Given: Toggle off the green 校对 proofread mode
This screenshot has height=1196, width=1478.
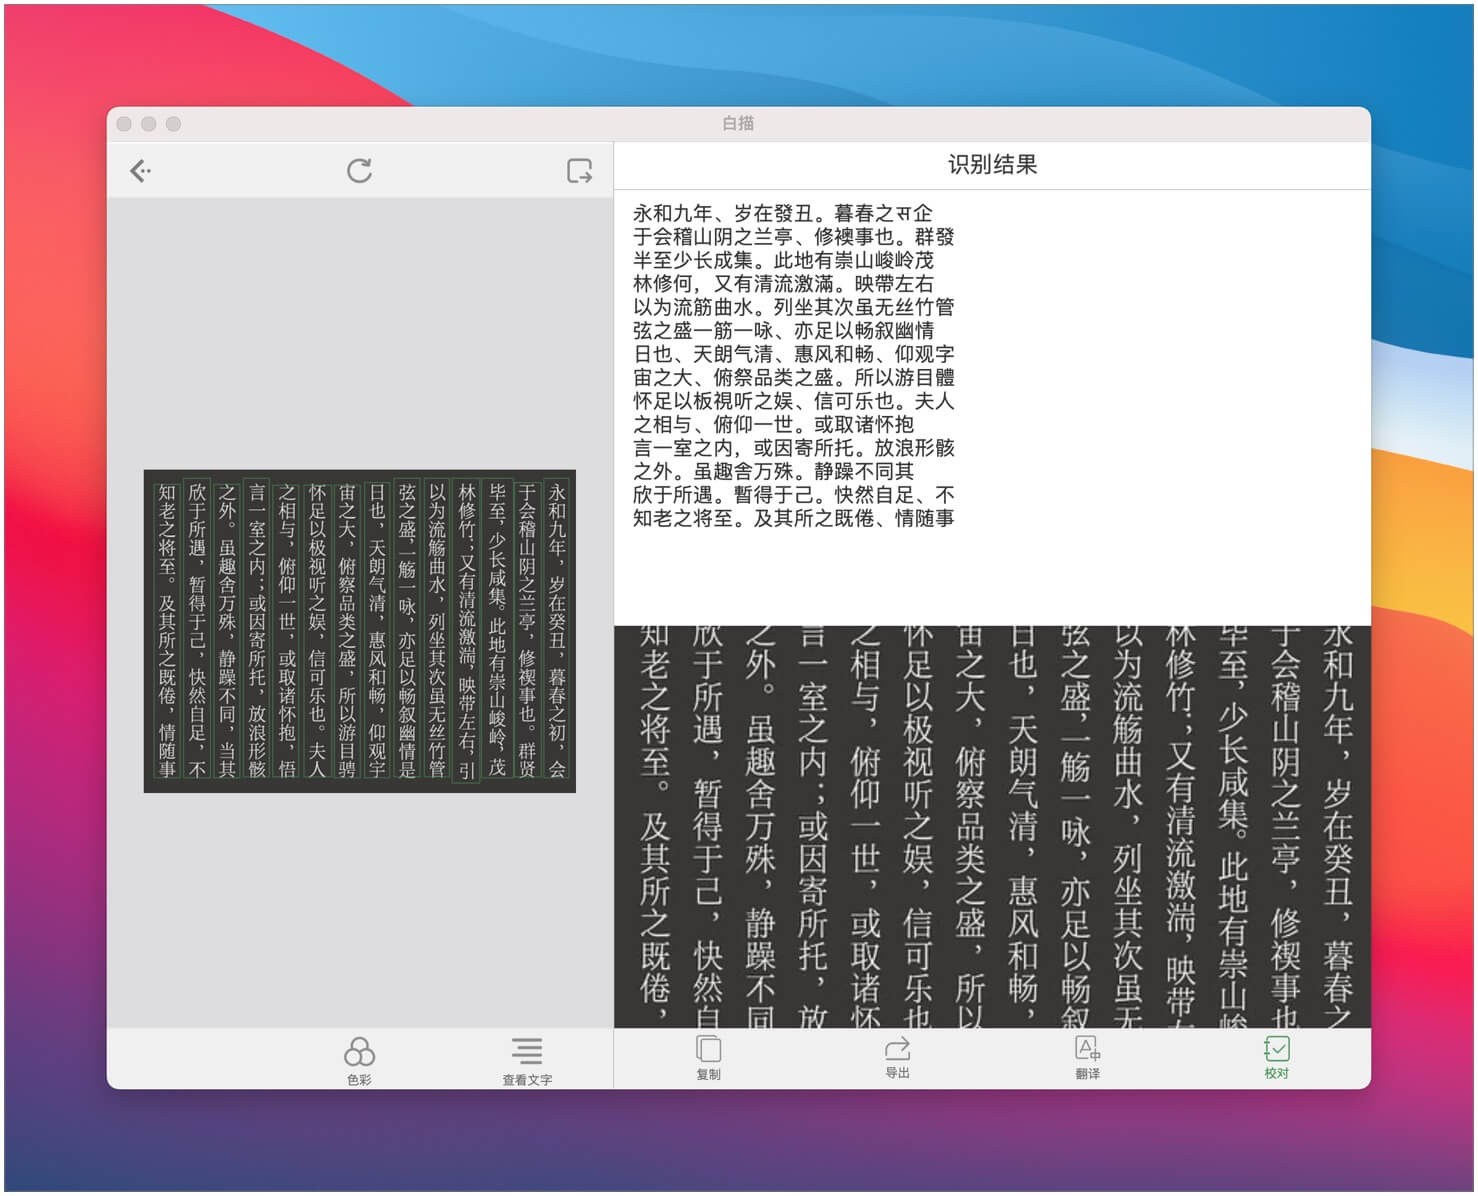Looking at the screenshot, I should [1276, 1057].
